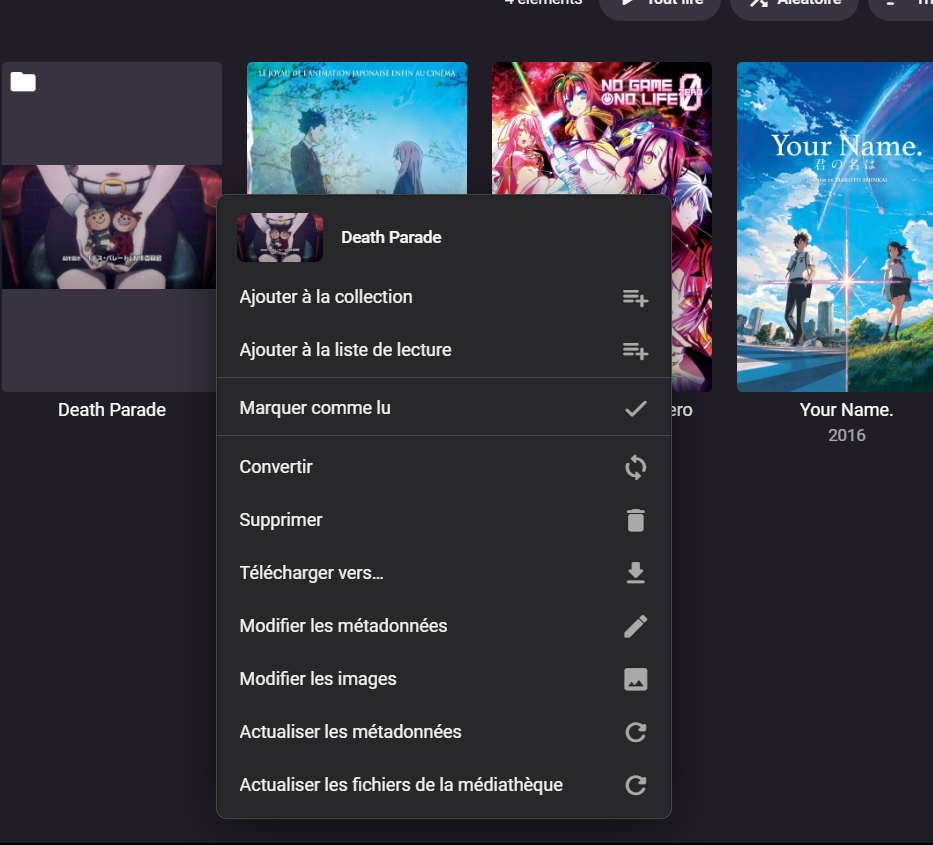Viewport: 933px width, 845px height.
Task: Click the refresh icon for Actualiser les fichiers de la médiathèque
Action: (x=635, y=785)
